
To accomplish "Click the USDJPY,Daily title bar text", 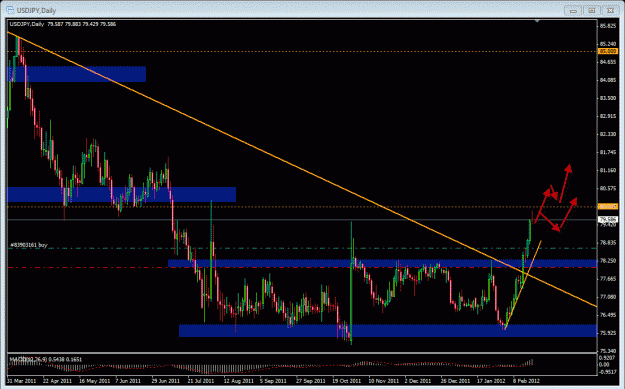I will pyautogui.click(x=36, y=11).
